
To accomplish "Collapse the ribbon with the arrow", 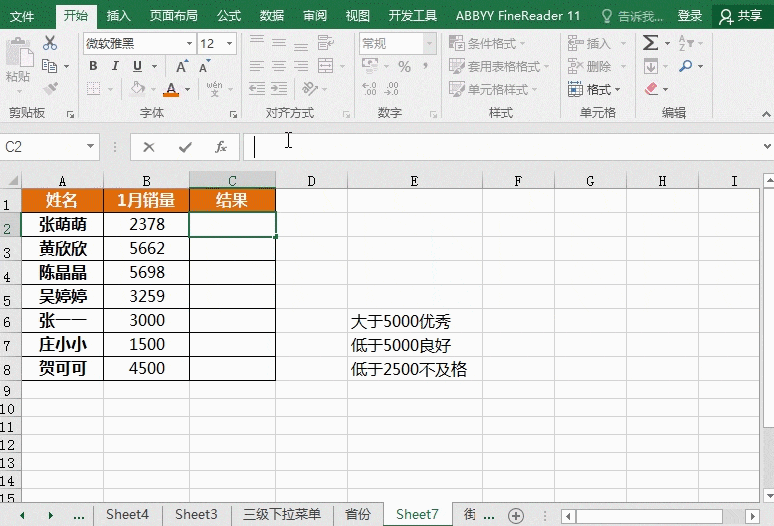I will 766,114.
